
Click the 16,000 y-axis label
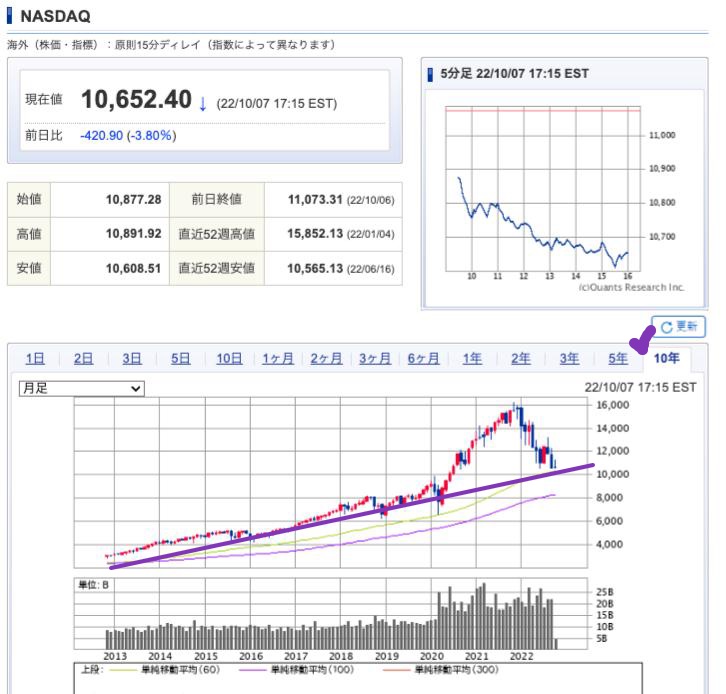pyautogui.click(x=613, y=405)
